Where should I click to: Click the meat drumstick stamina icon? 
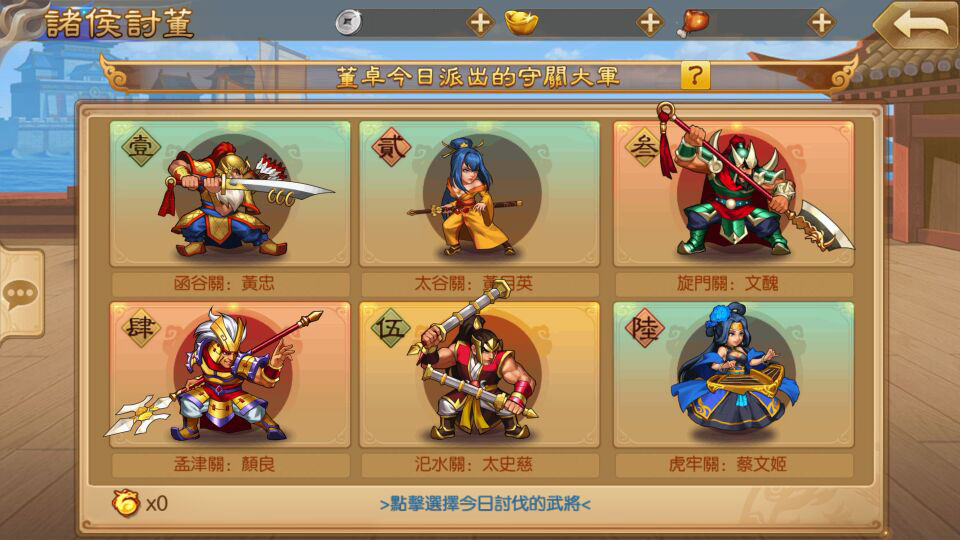pyautogui.click(x=692, y=23)
